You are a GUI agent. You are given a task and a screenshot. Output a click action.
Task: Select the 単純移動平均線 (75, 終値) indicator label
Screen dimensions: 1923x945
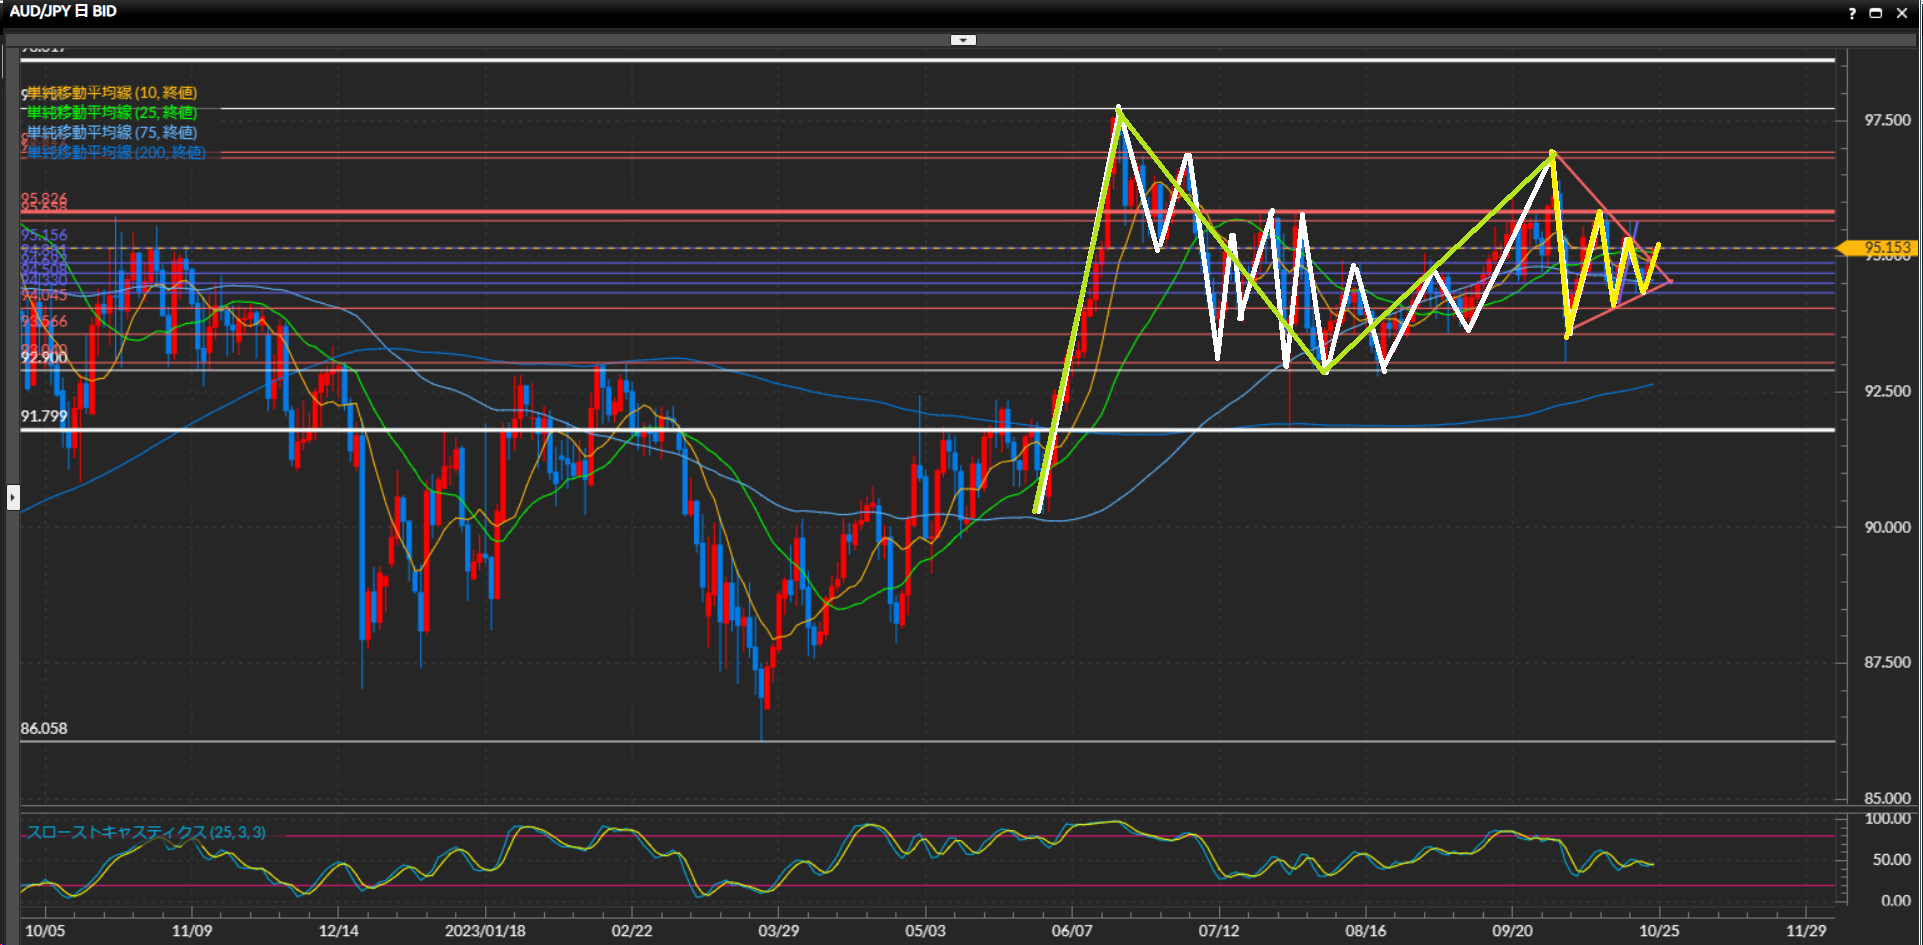pyautogui.click(x=112, y=133)
